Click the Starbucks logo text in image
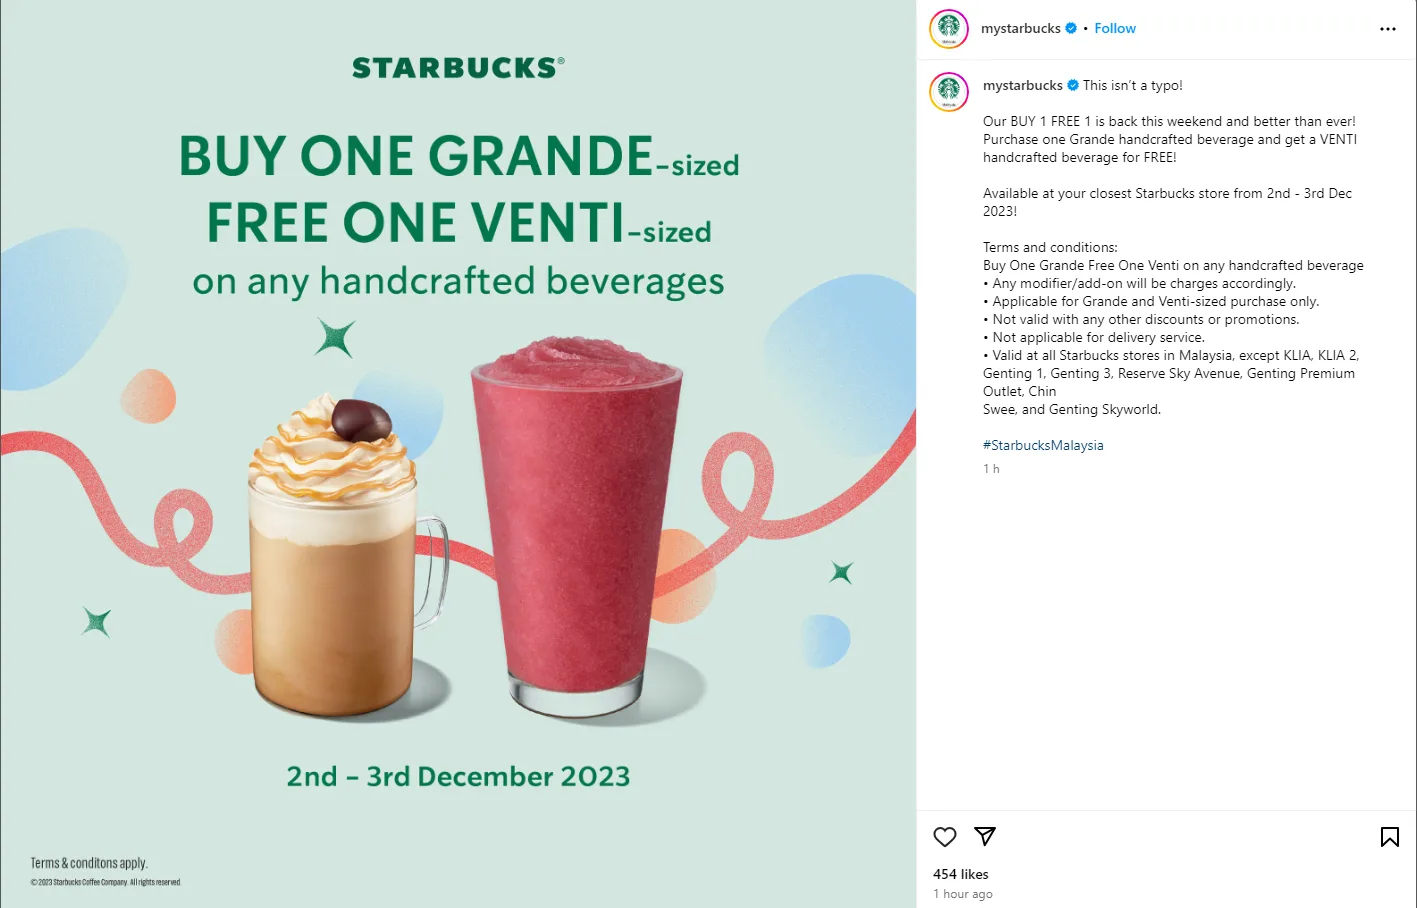Screen dimensions: 1417x908 click(x=458, y=68)
